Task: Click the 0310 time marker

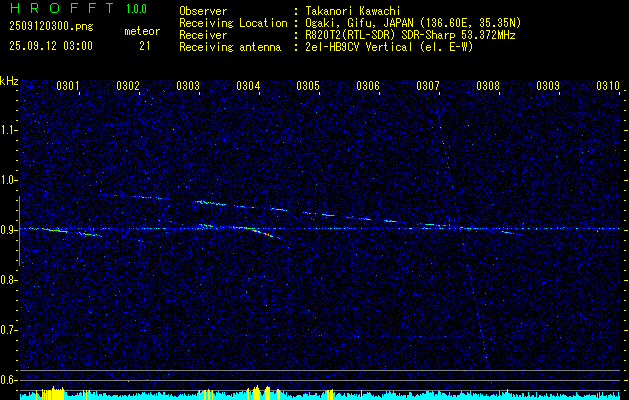Action: pyautogui.click(x=608, y=85)
